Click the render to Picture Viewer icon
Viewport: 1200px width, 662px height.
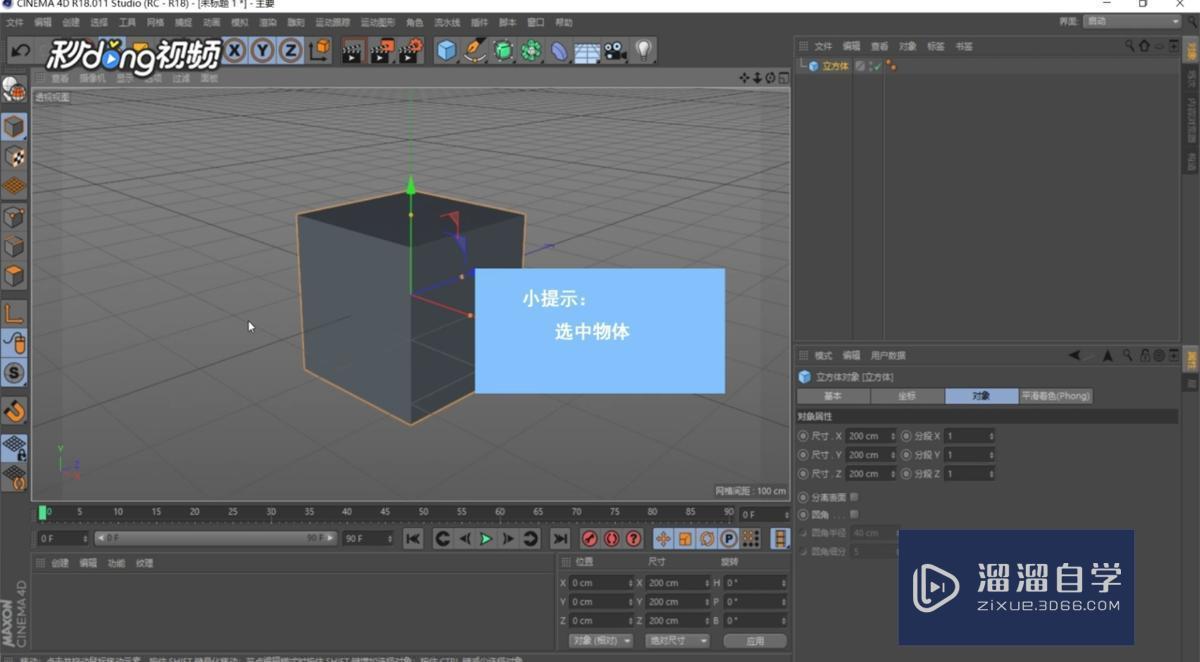coord(380,50)
